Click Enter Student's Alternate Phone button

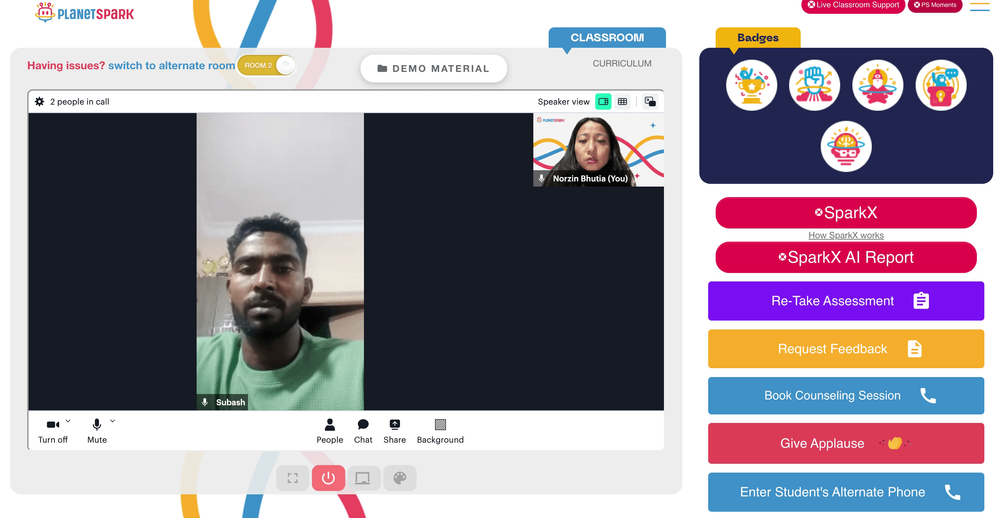(846, 492)
